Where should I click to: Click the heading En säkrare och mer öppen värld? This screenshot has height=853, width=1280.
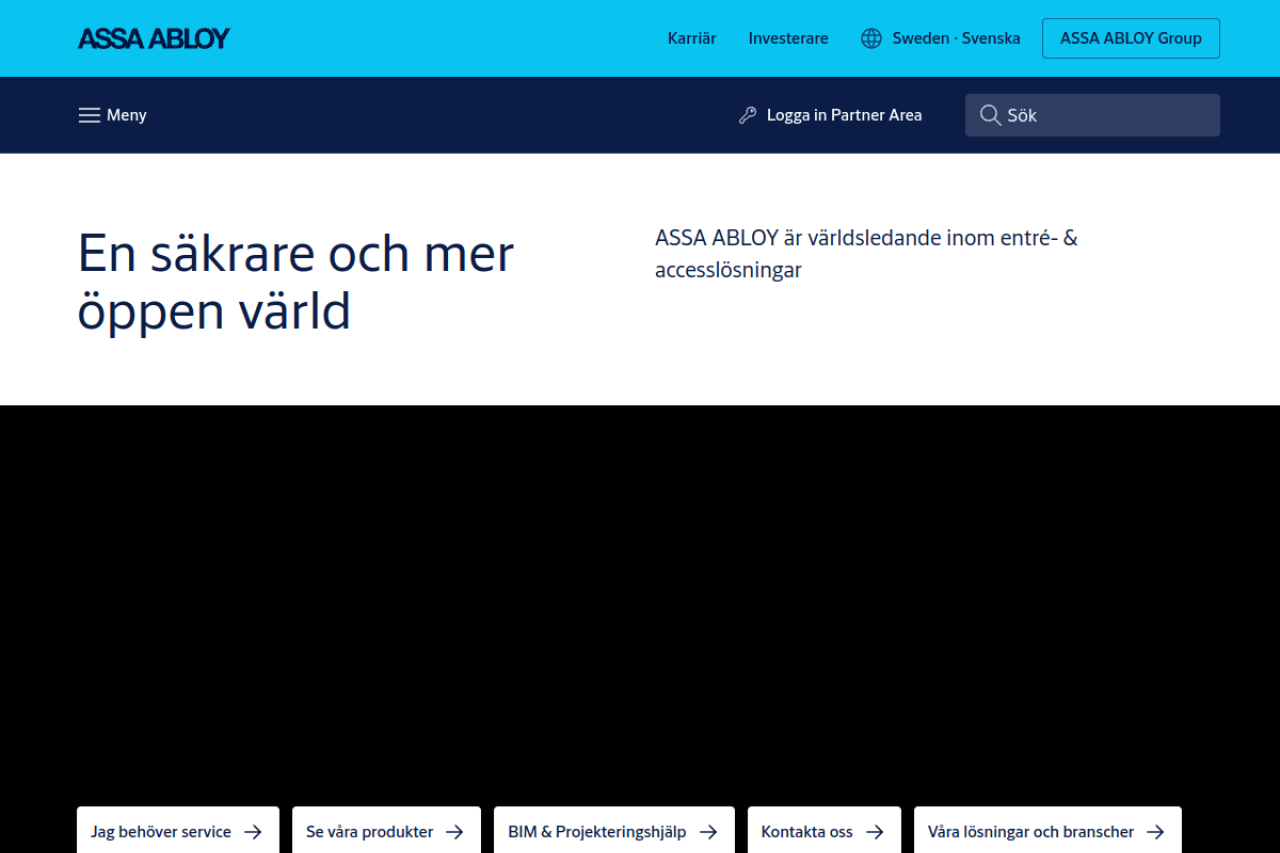click(x=295, y=281)
